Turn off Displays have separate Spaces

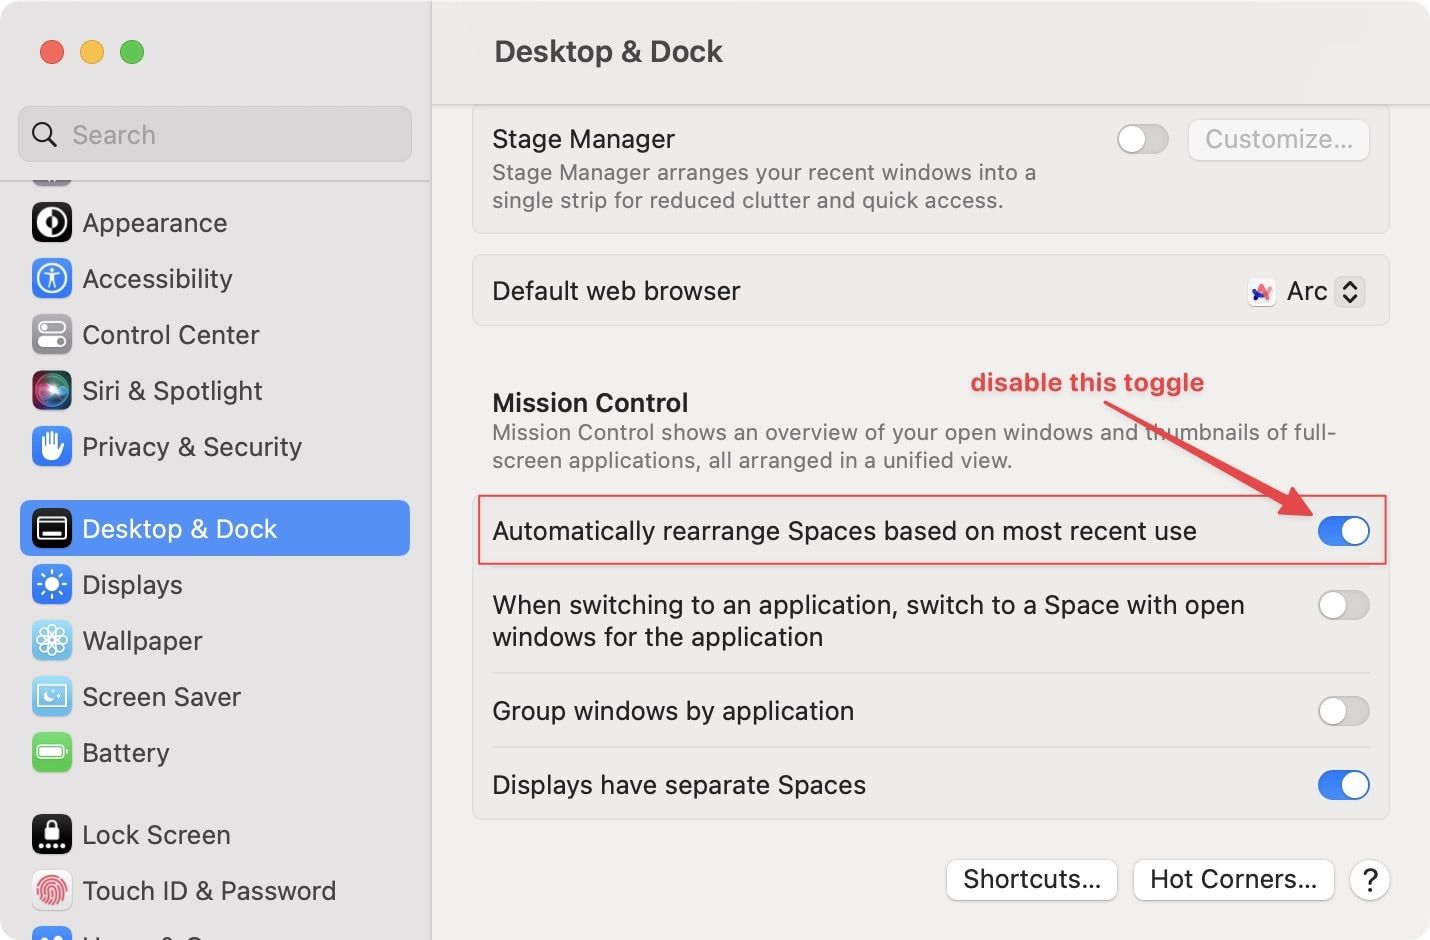(x=1343, y=785)
